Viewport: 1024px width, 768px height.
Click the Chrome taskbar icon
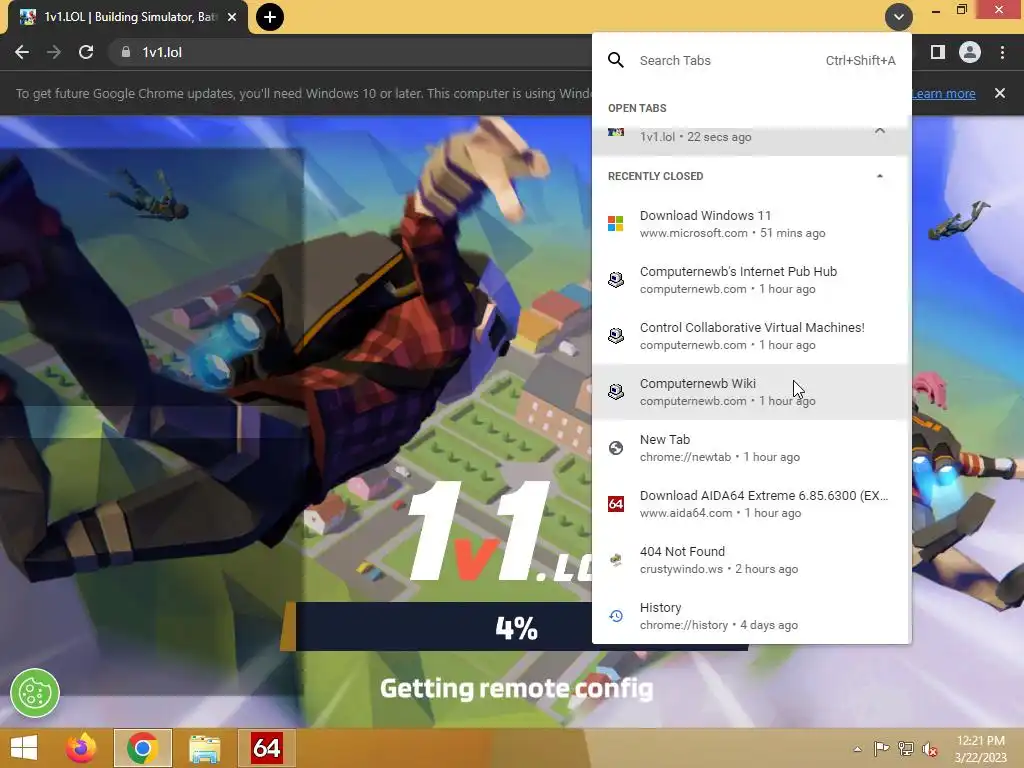[142, 748]
